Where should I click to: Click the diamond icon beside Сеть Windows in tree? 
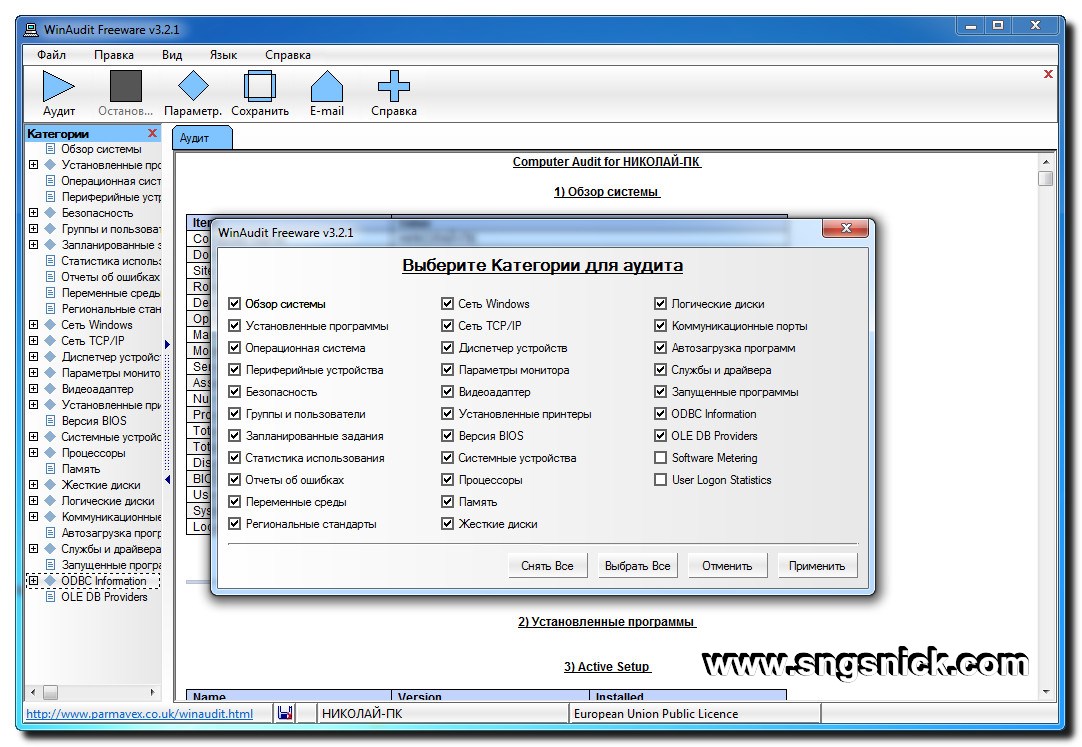pyautogui.click(x=50, y=324)
